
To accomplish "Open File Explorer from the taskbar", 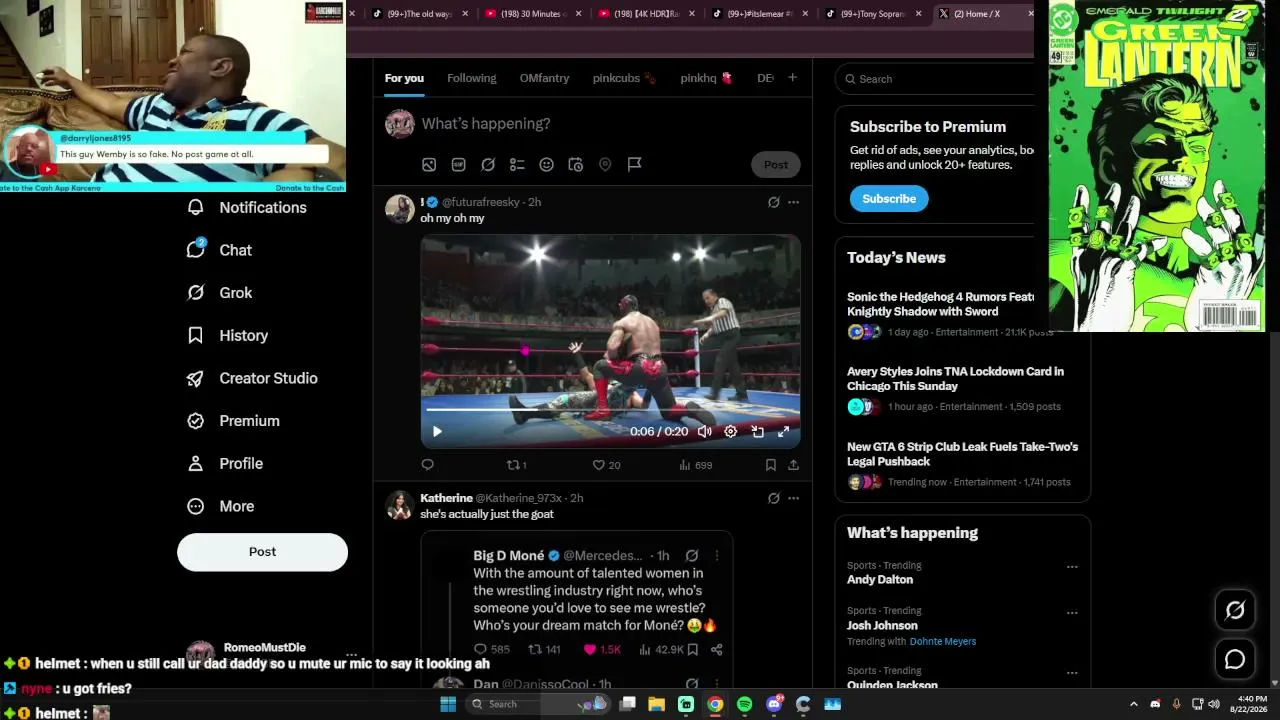I will click(656, 704).
